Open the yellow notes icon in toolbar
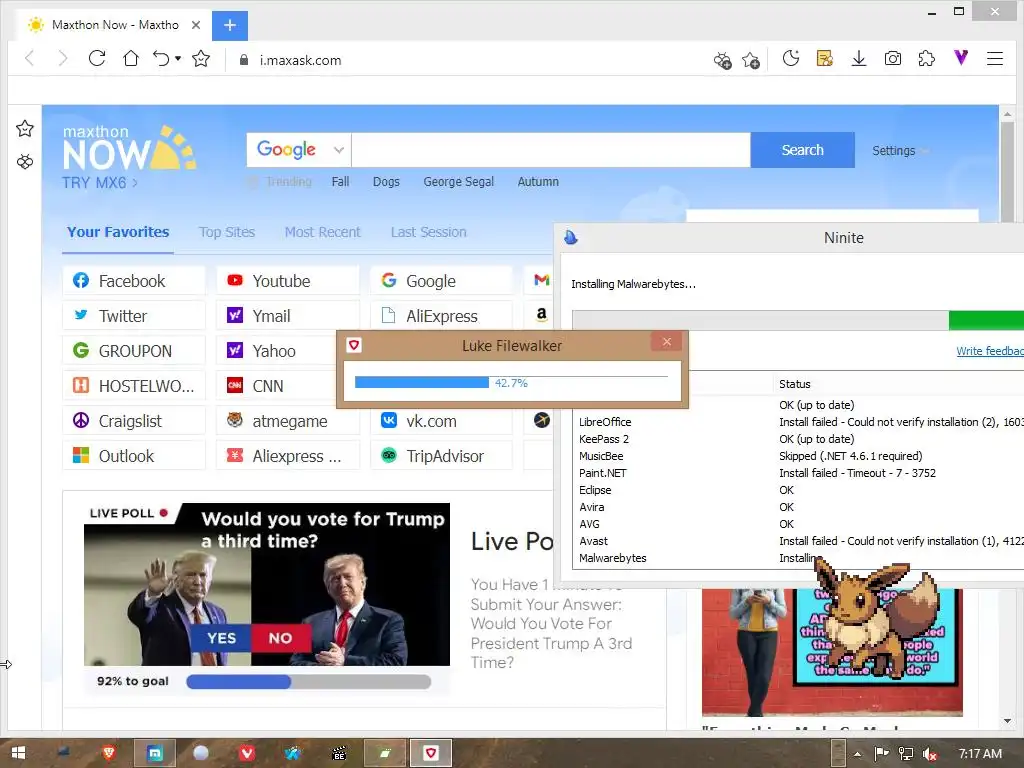1024x768 pixels. (825, 59)
